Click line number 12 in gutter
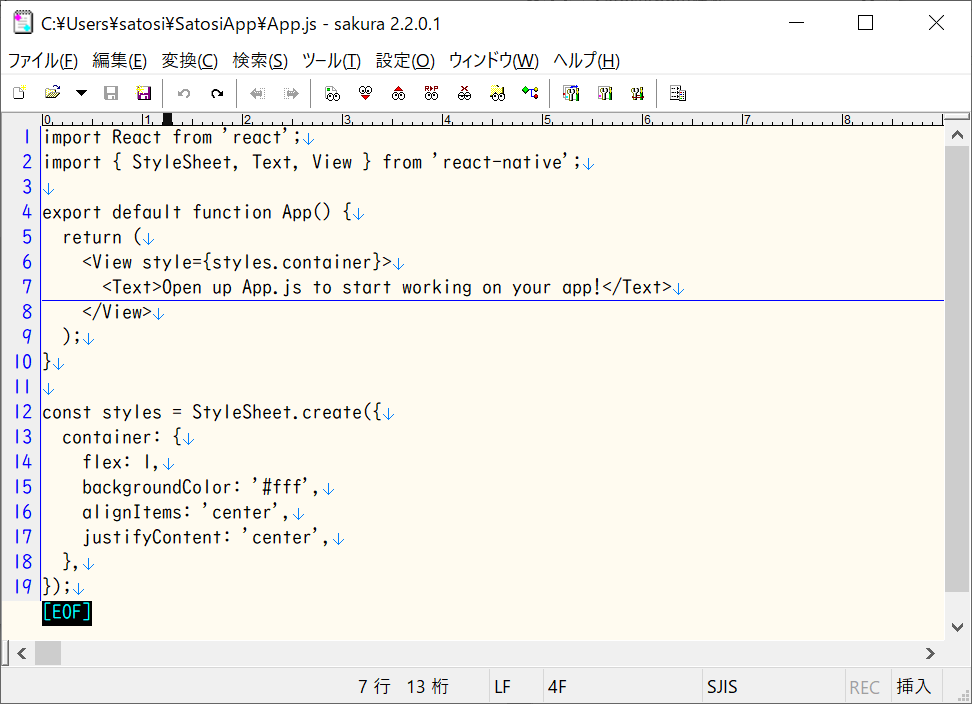The height and width of the screenshot is (704, 972). [23, 411]
